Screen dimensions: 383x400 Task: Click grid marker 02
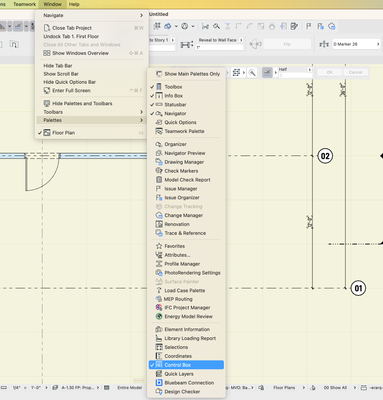(325, 156)
